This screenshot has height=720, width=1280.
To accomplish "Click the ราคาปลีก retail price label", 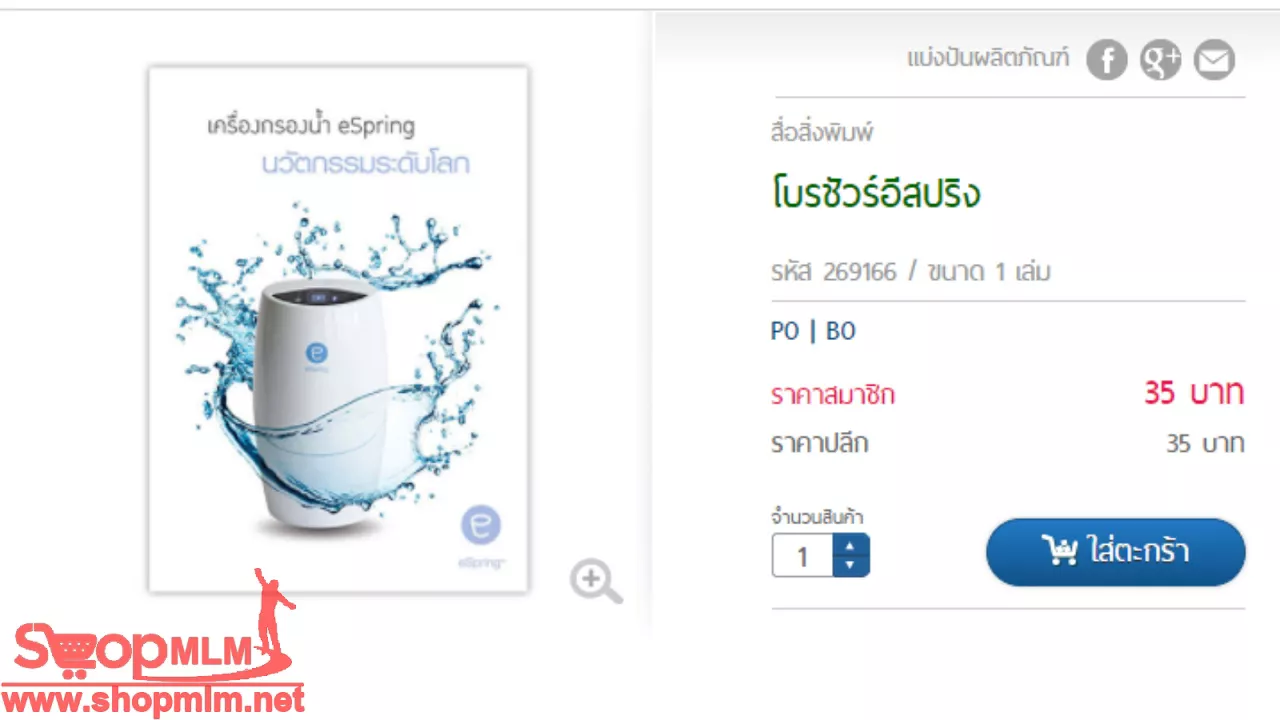I will click(x=819, y=443).
